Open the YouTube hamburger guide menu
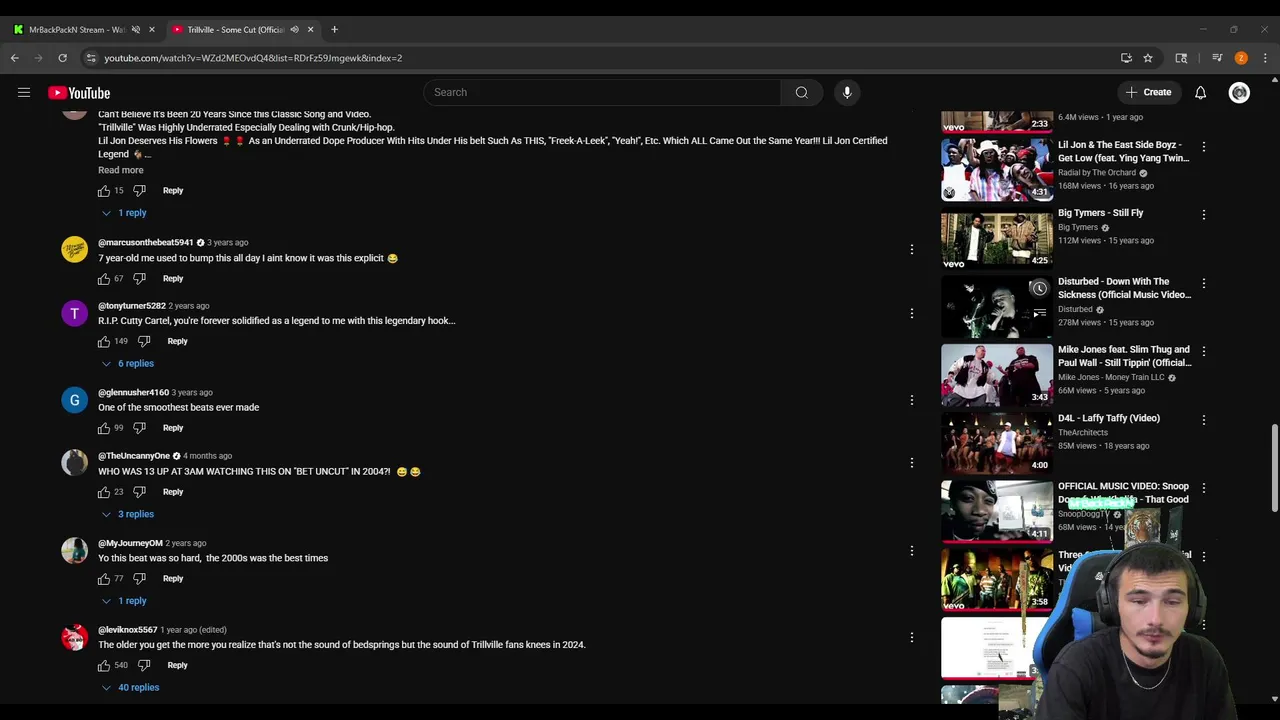 [x=24, y=92]
